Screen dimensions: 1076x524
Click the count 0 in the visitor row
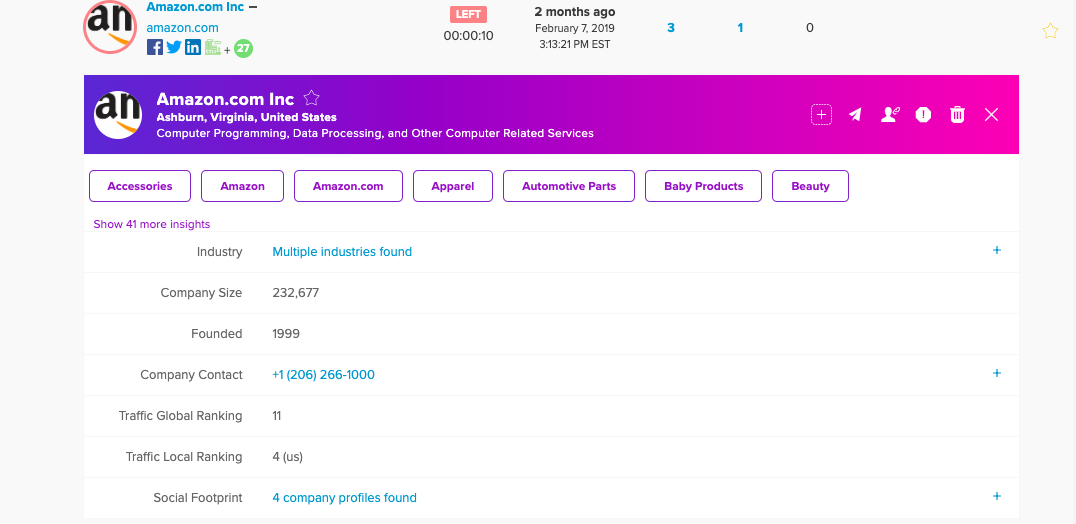pyautogui.click(x=810, y=28)
